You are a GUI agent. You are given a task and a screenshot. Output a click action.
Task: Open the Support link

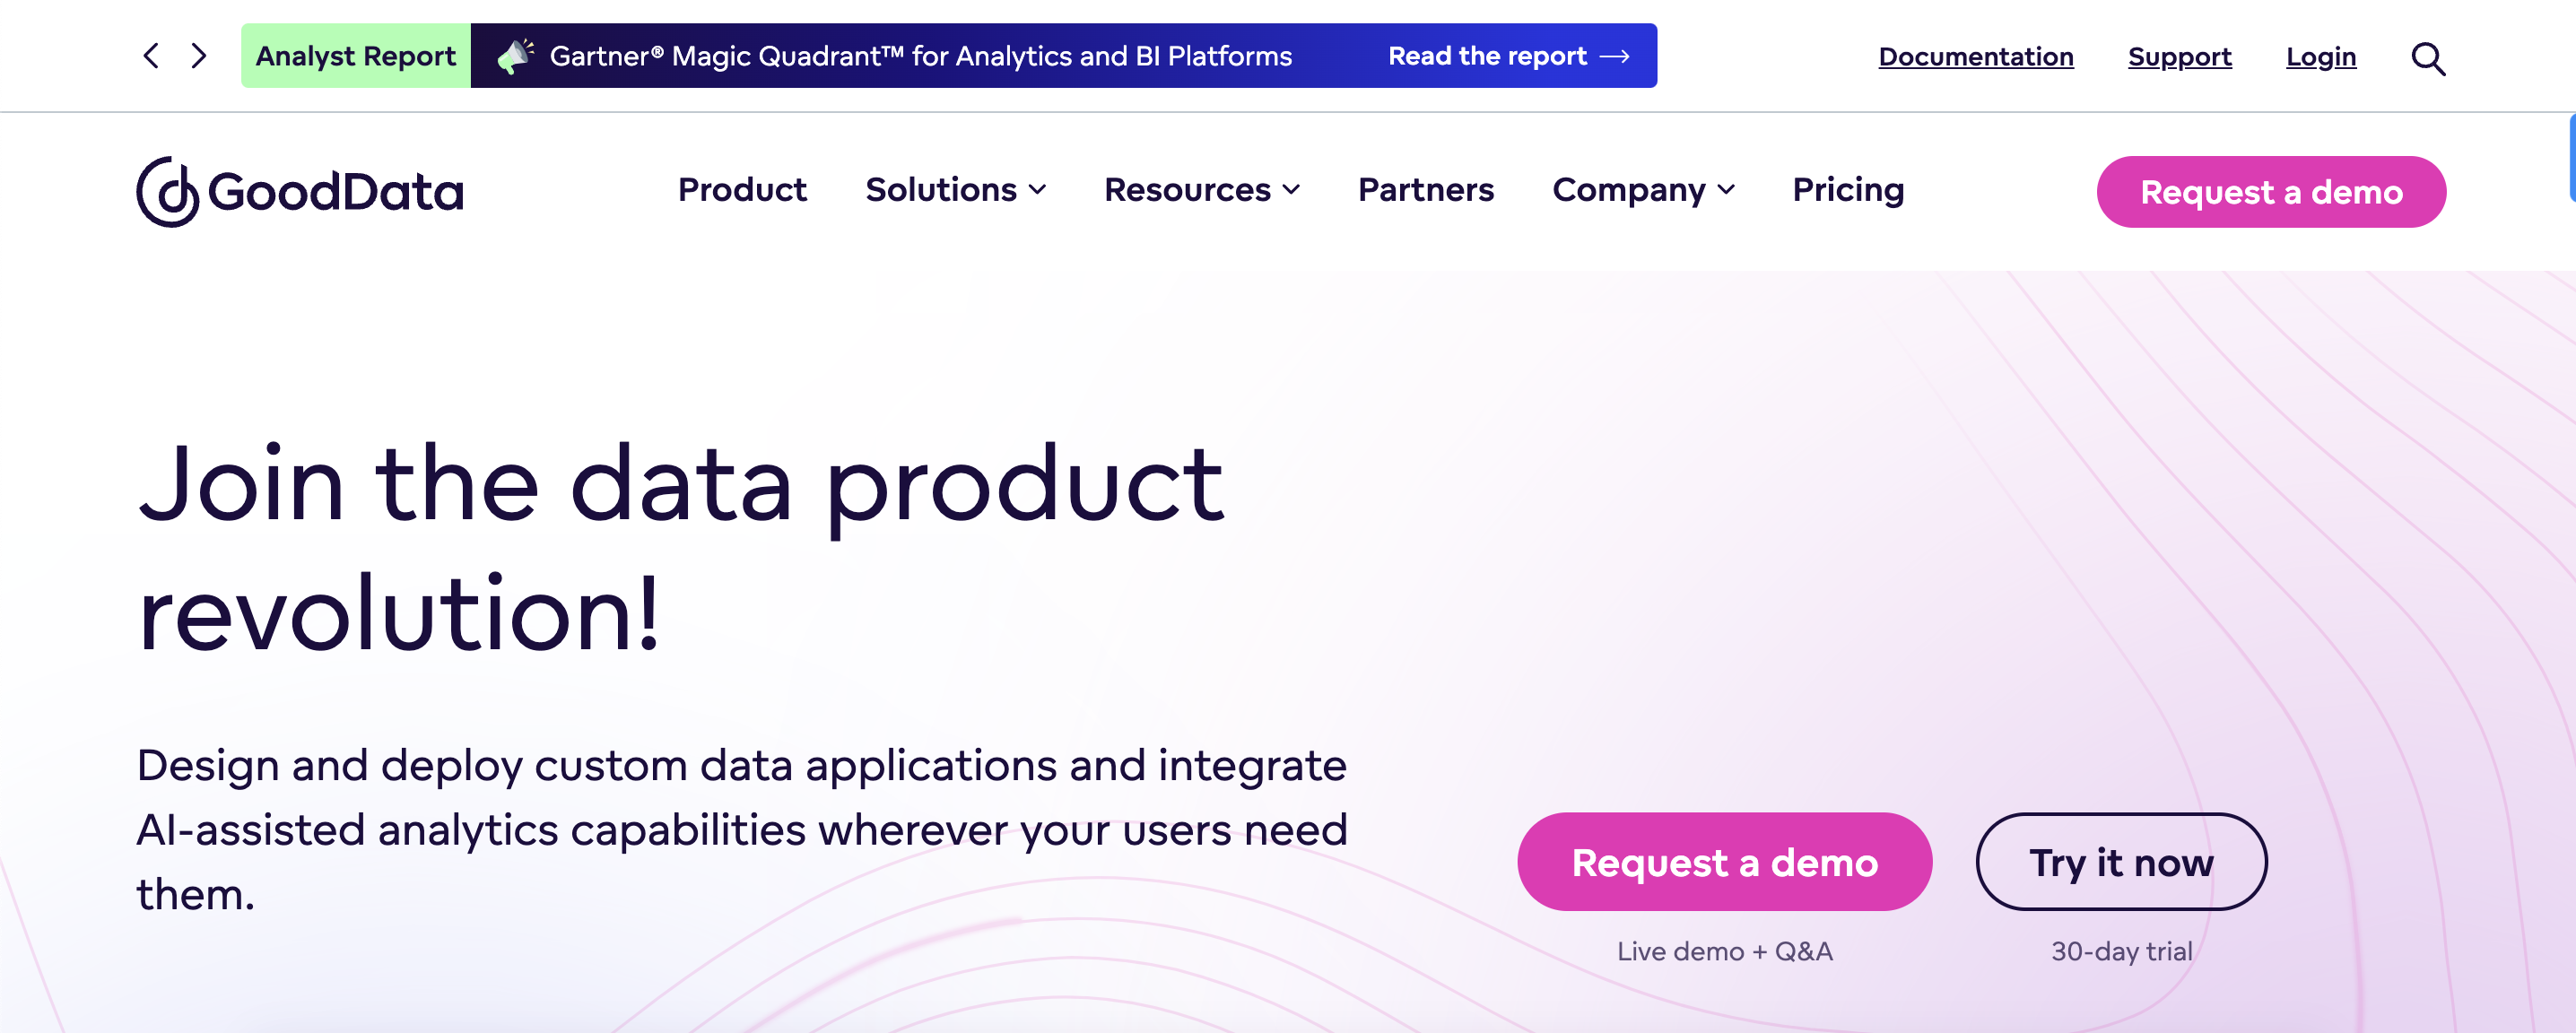point(2180,57)
